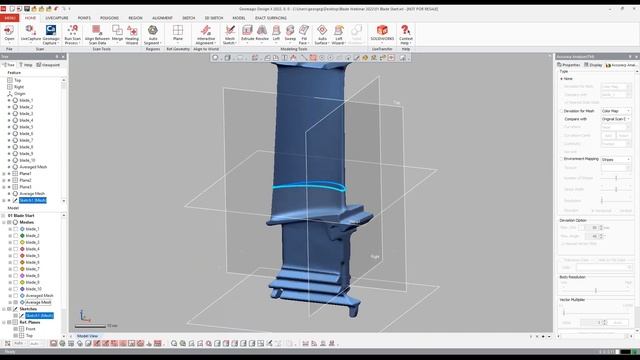Open the Loft Wizard
Image resolution: width=640 pixels, height=360 pixels.
coord(338,34)
